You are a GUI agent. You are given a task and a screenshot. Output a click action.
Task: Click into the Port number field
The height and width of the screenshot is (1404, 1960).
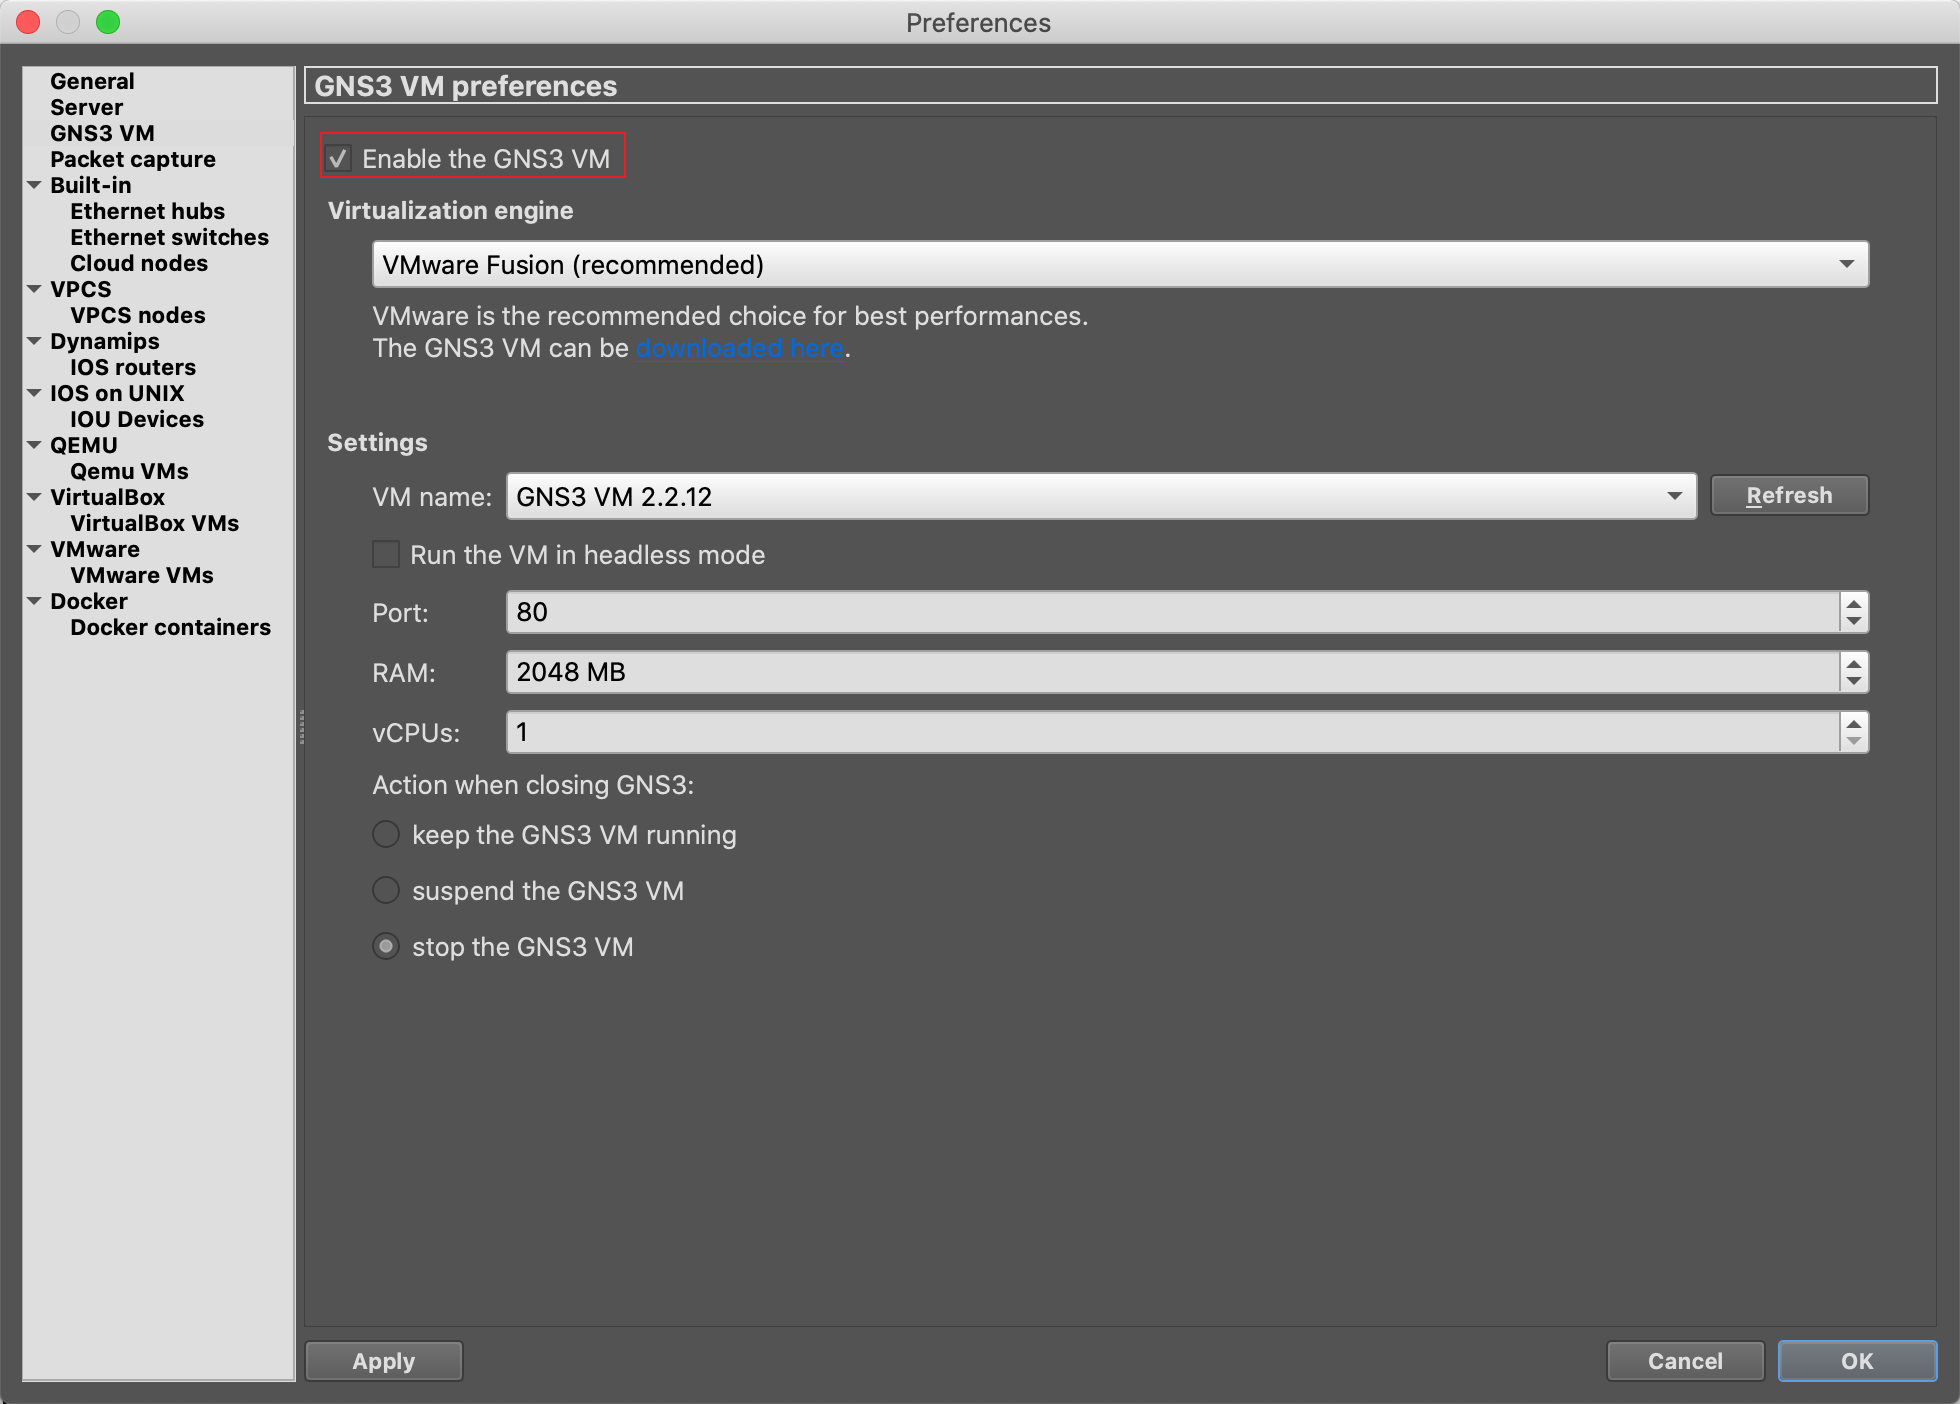pyautogui.click(x=1170, y=613)
